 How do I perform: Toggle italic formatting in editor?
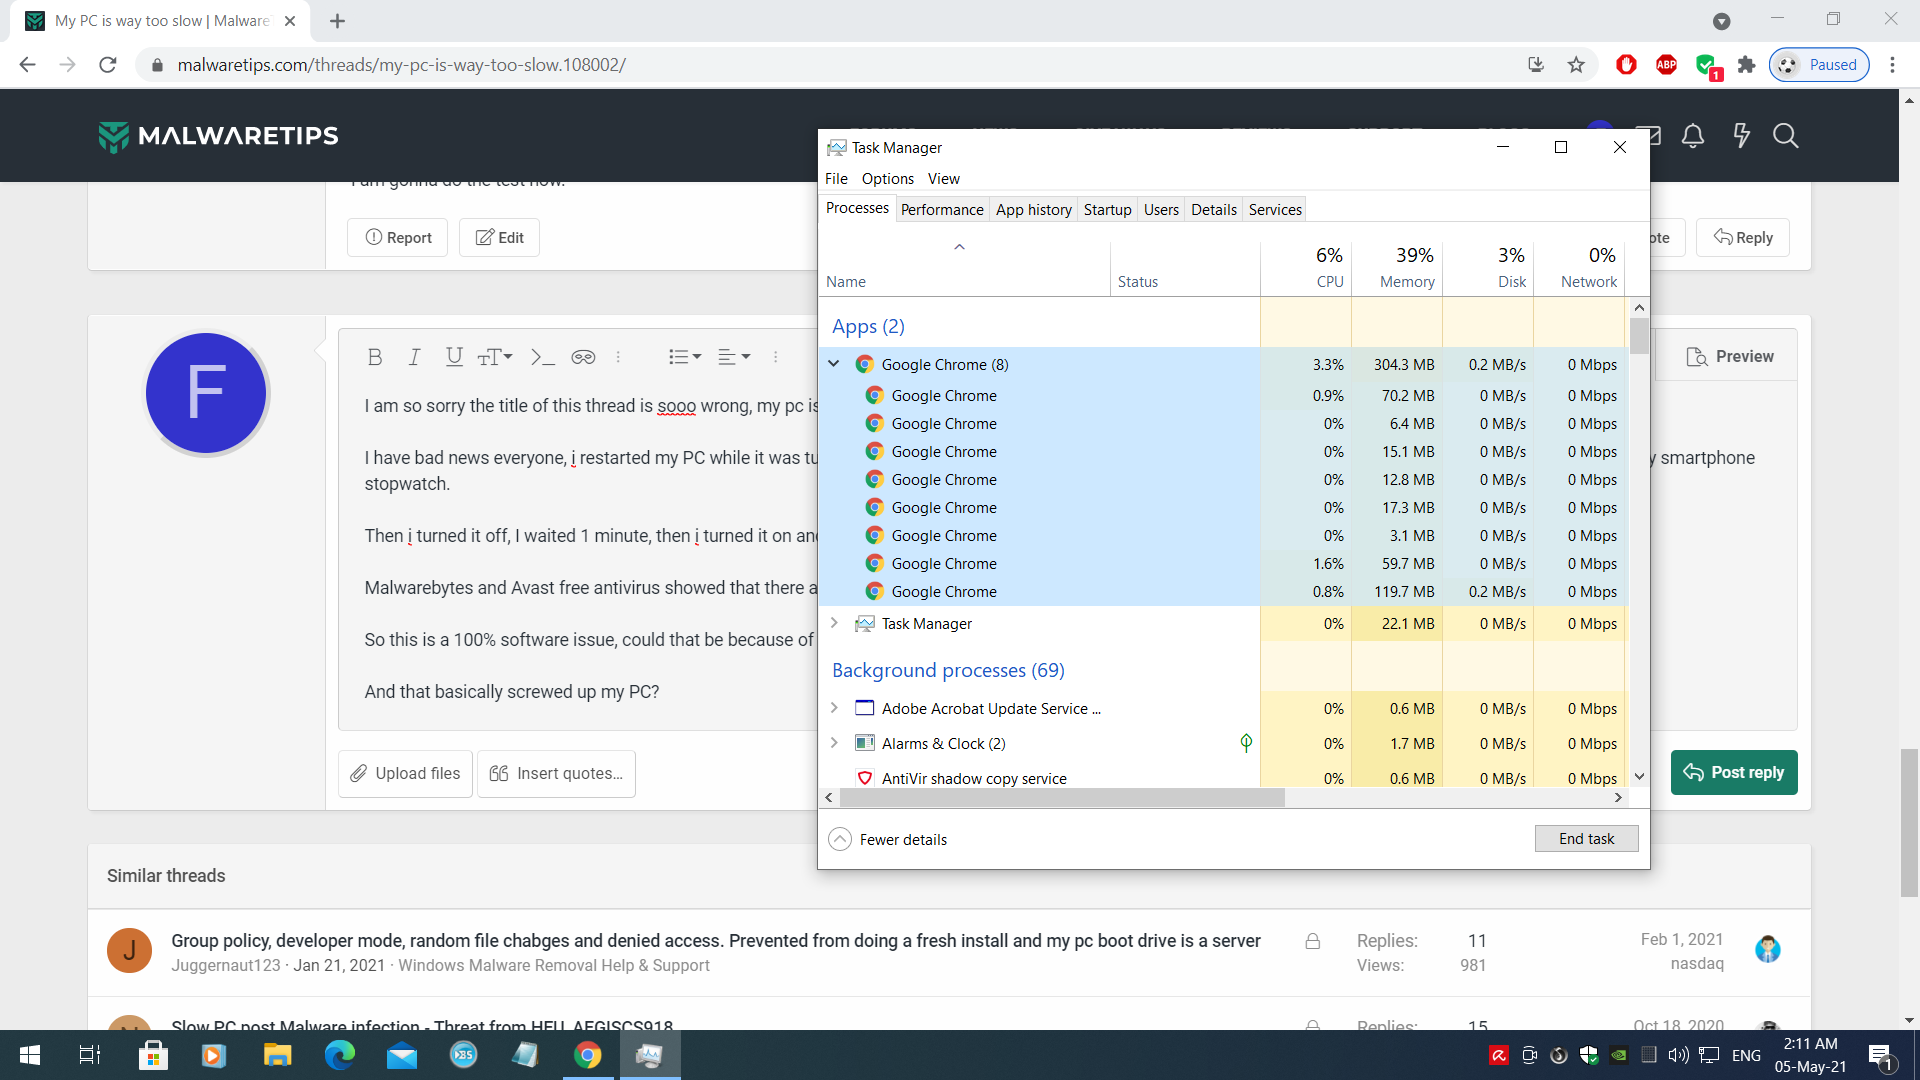tap(414, 357)
